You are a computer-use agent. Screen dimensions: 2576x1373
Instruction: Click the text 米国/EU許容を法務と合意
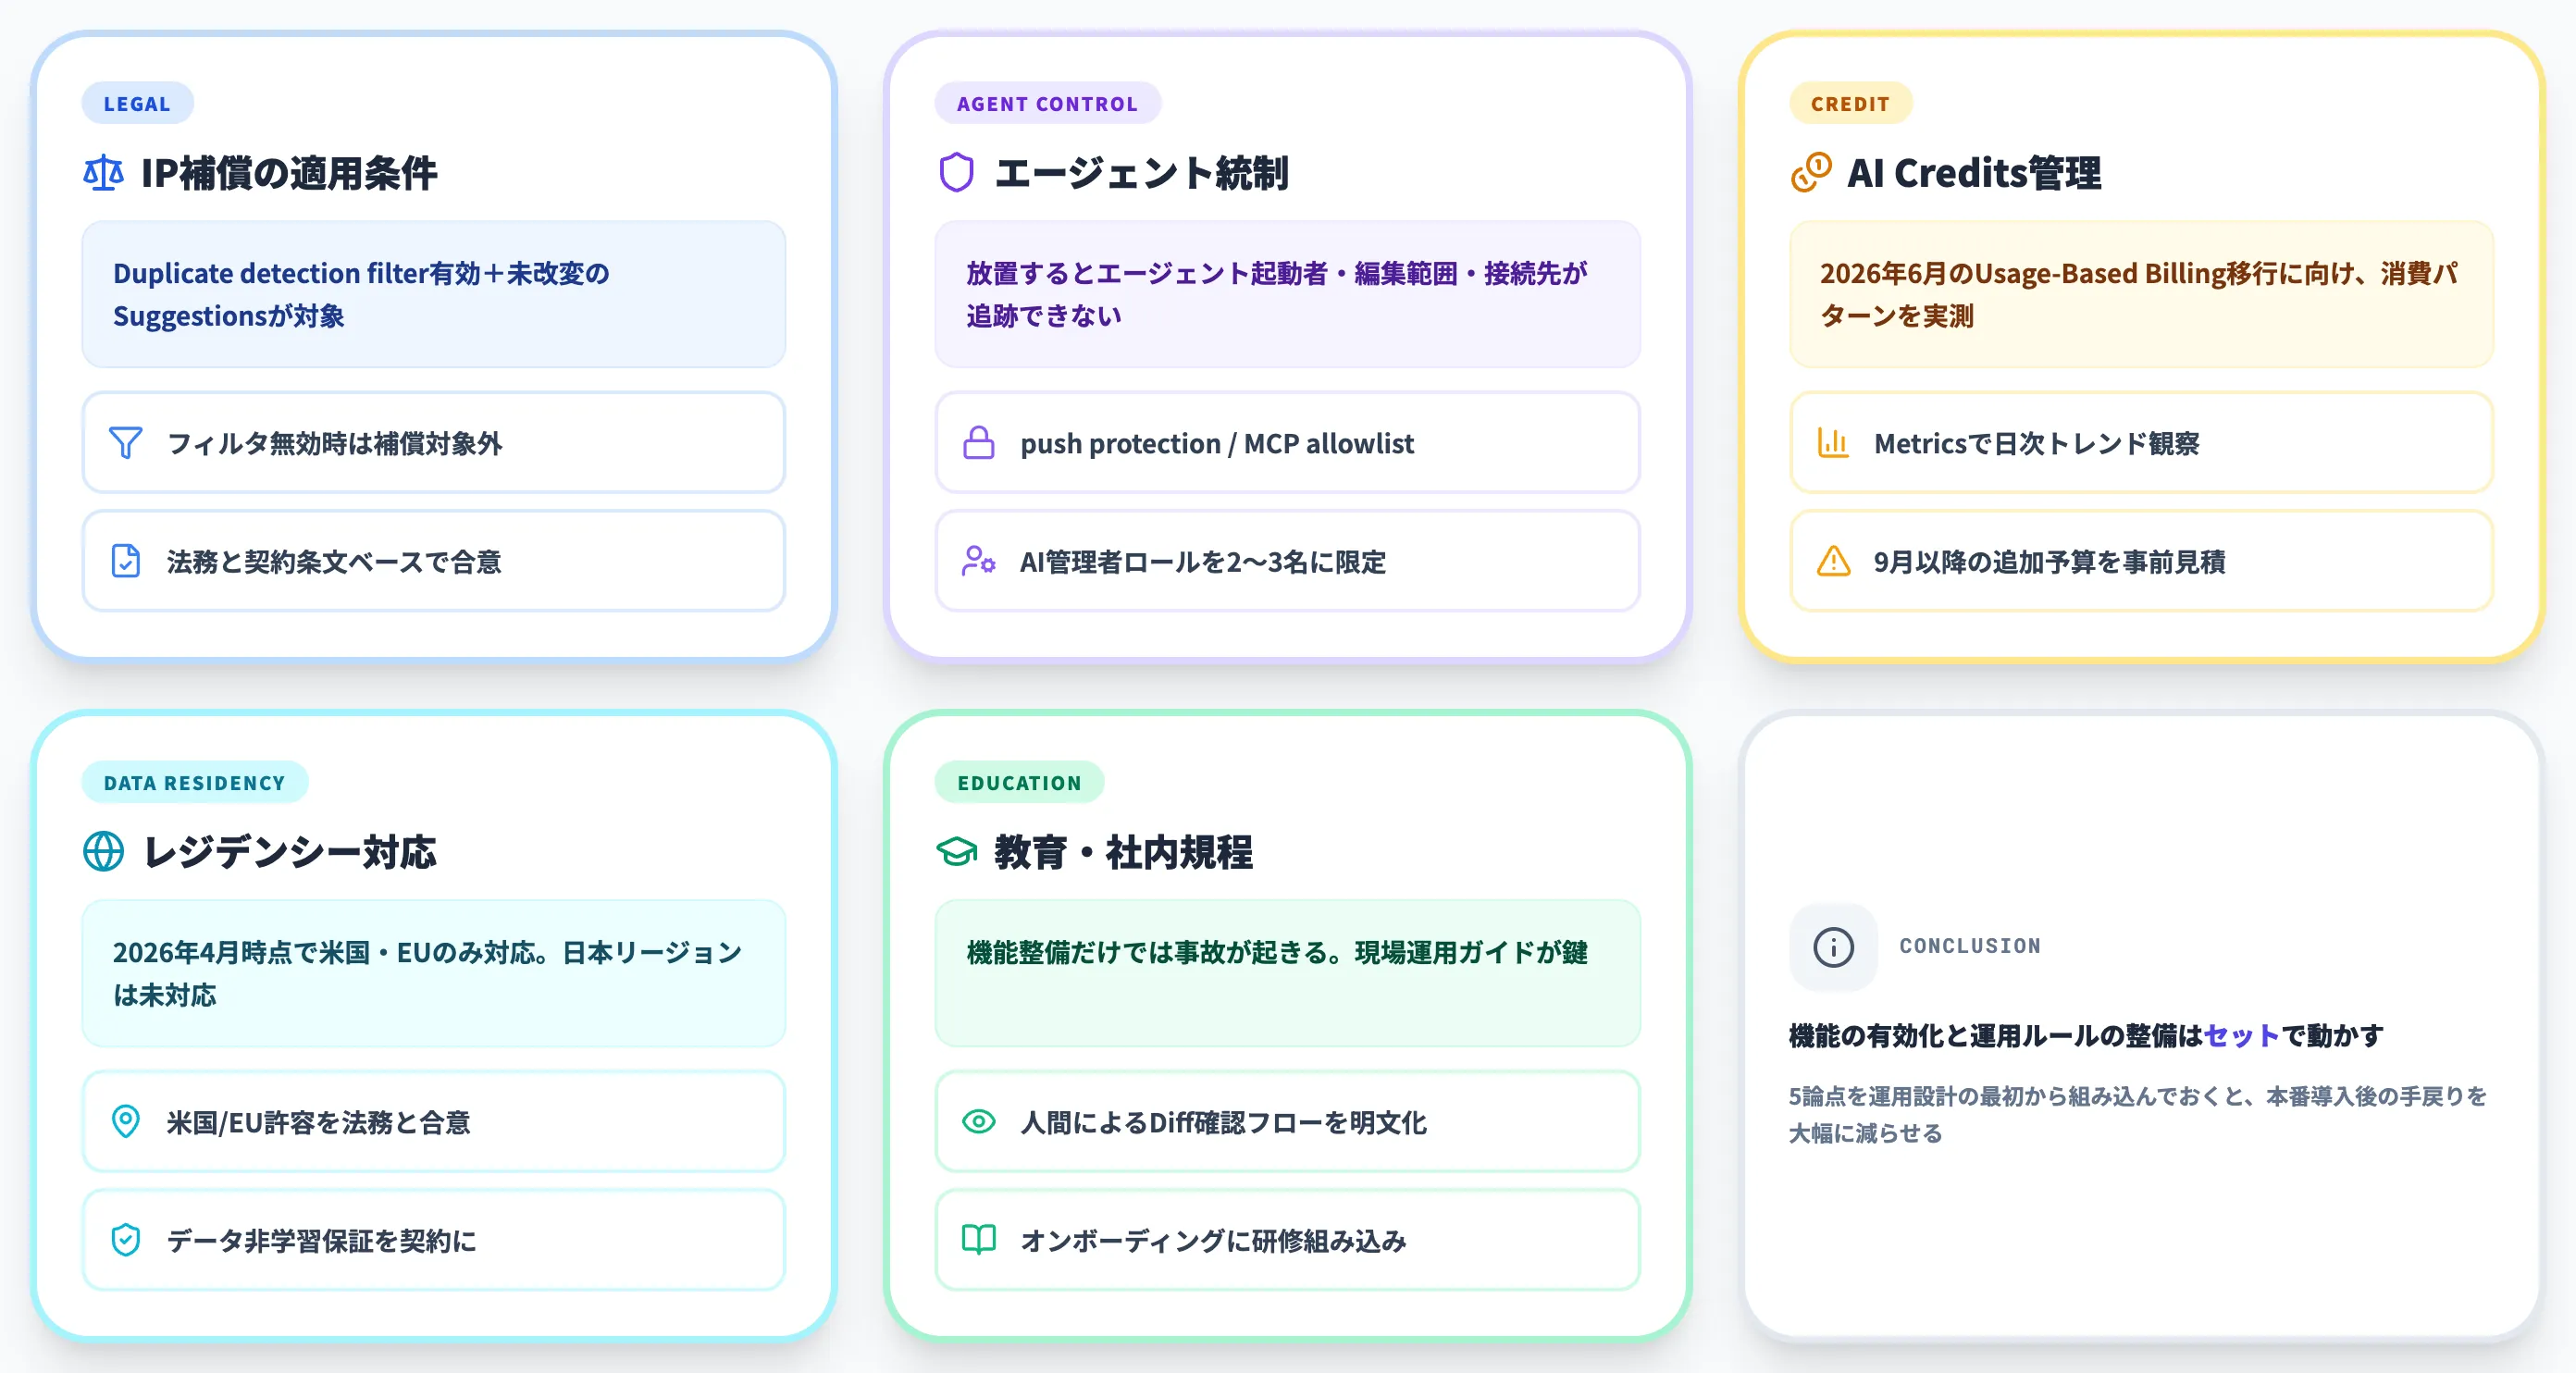(318, 1122)
